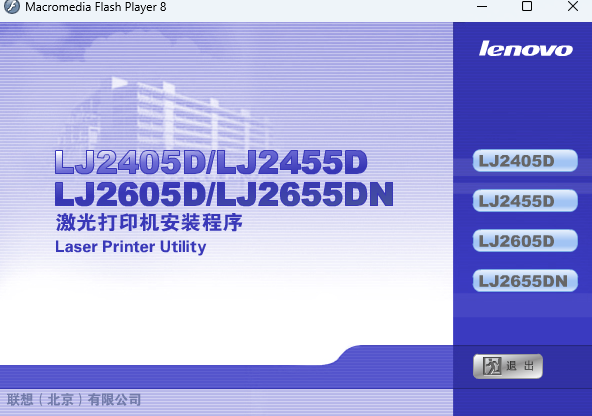Viewport: 592px width, 416px height.
Task: Click the 联想（北京）有限公司 footer text
Action: (74, 399)
